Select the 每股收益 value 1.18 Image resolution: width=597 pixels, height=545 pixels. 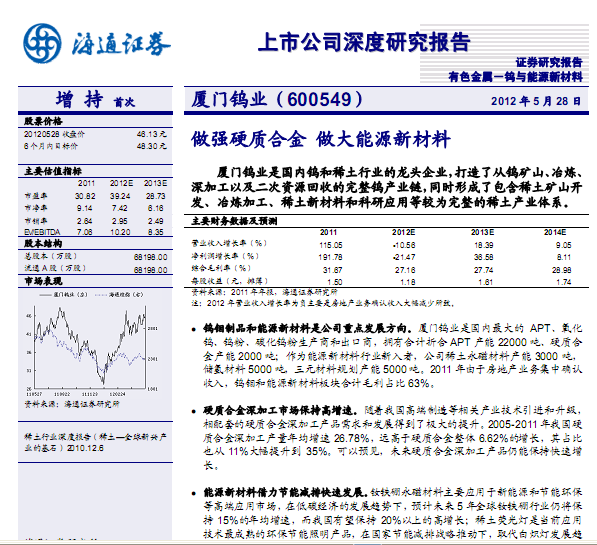(x=408, y=282)
